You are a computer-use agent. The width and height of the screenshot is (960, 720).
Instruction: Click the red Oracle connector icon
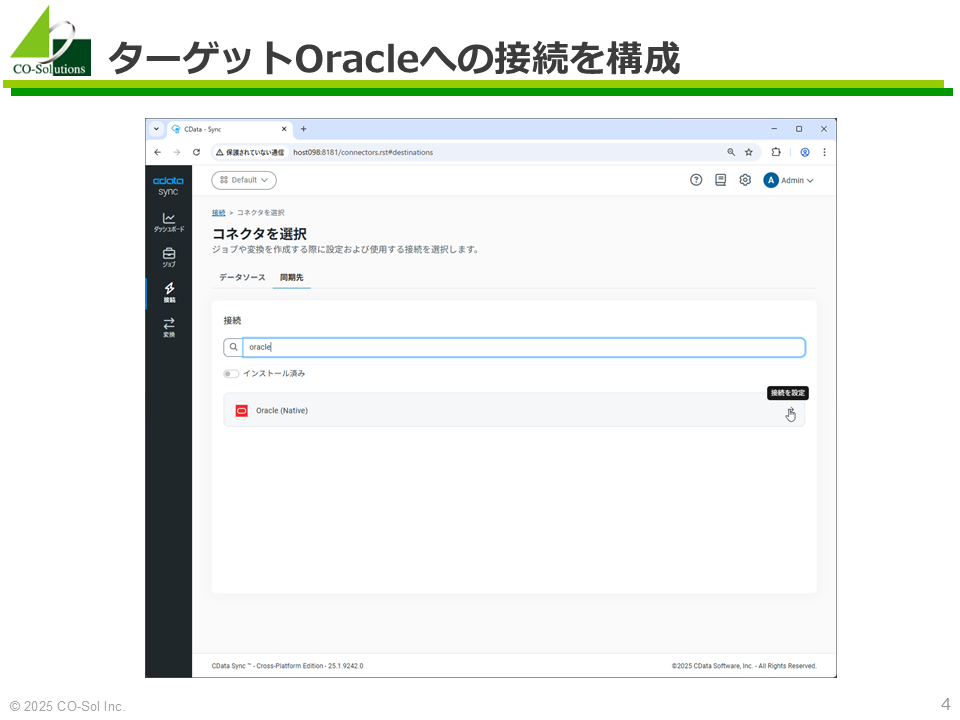tap(242, 410)
